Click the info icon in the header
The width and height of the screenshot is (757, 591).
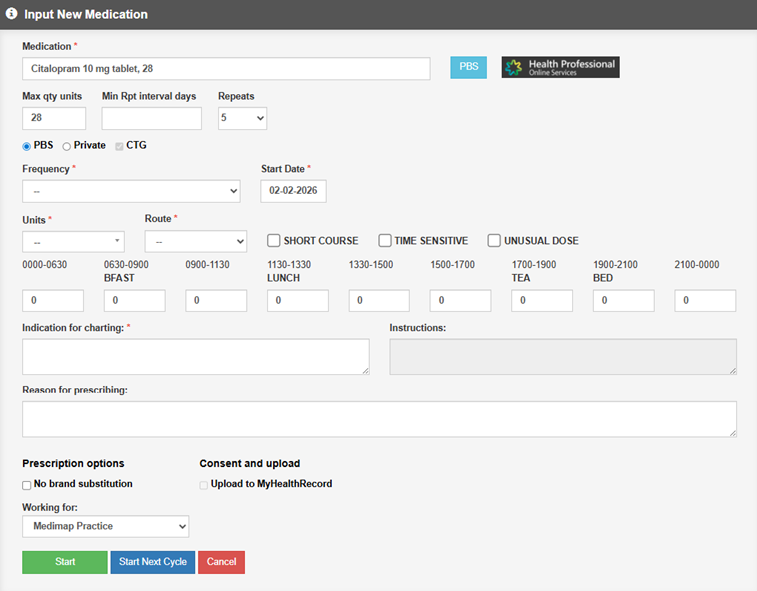pyautogui.click(x=11, y=15)
